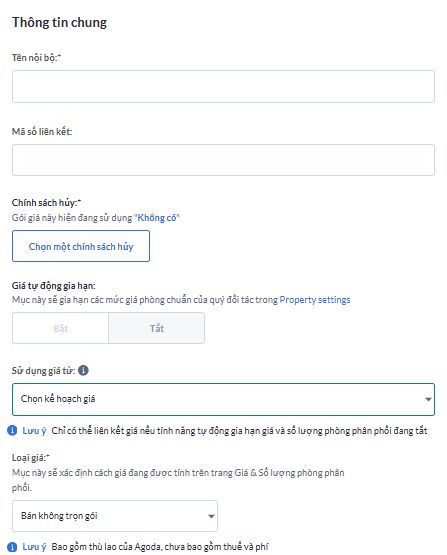Click the info icon before the rate-linking Lưu ý note
This screenshot has width=447, height=555.
tap(12, 430)
